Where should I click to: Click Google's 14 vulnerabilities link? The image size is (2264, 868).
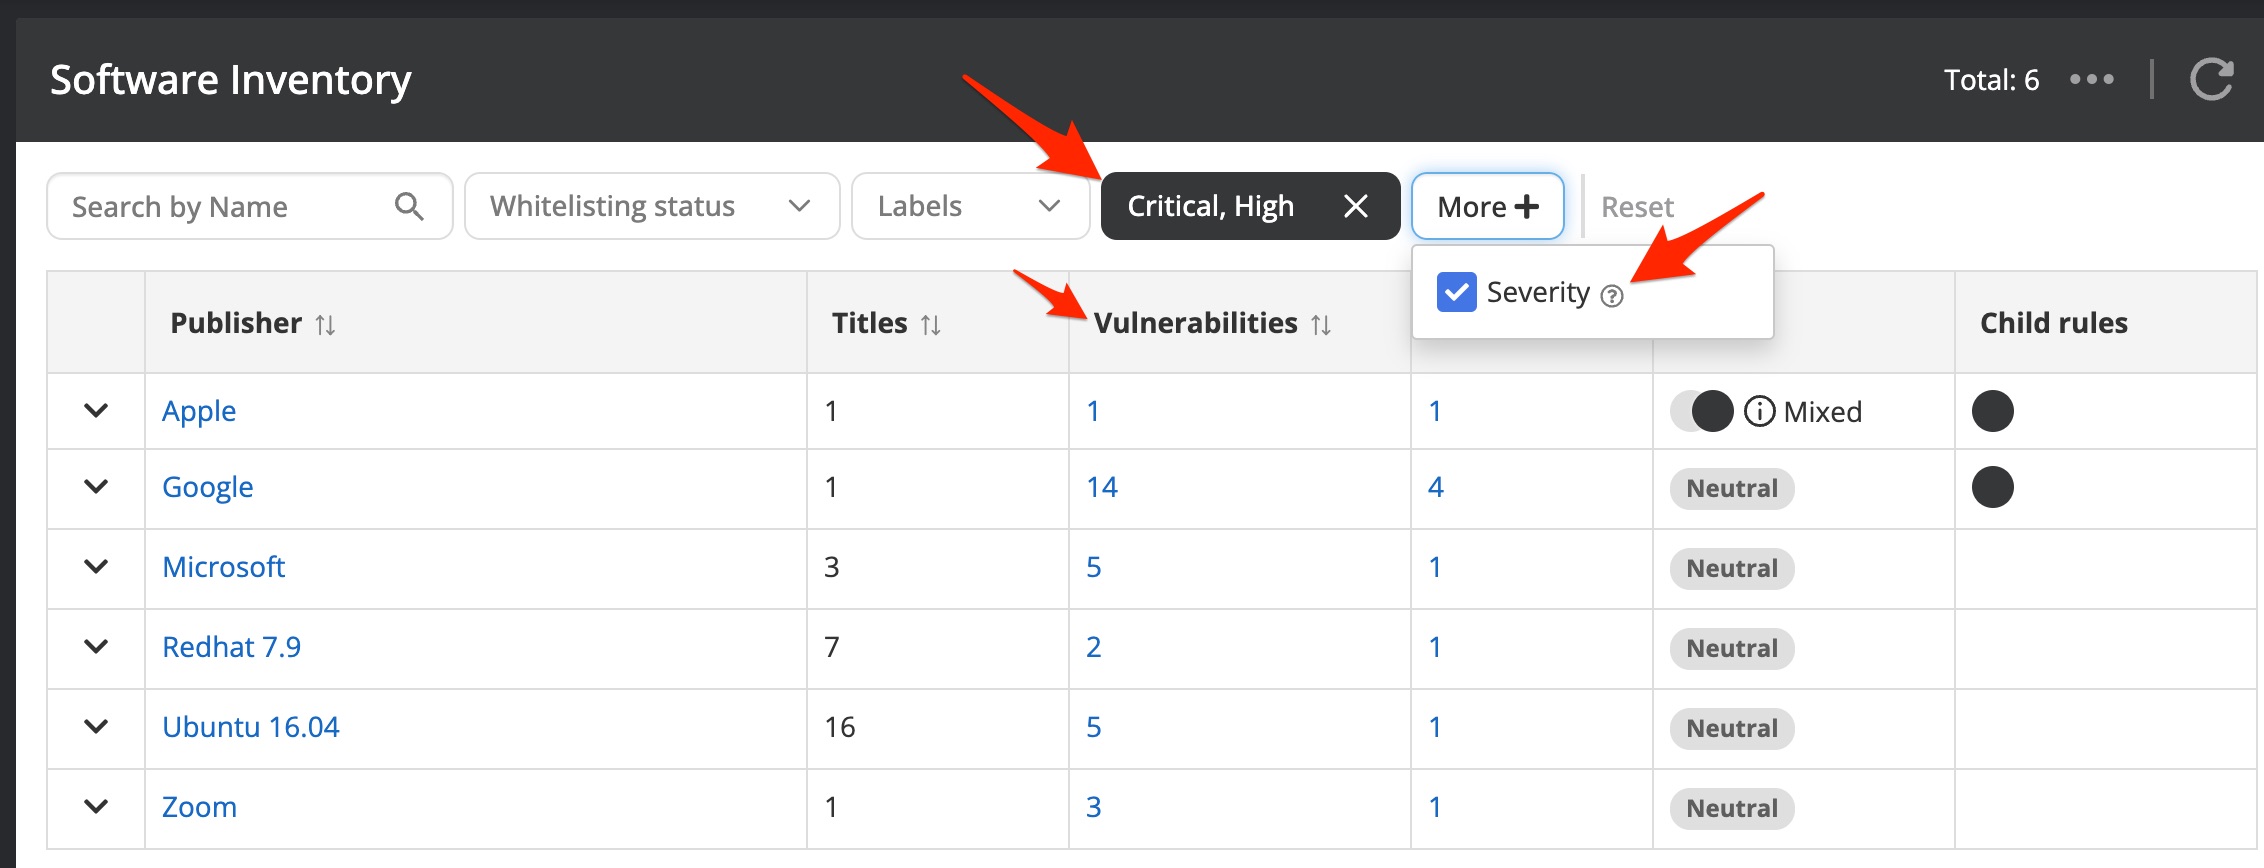coord(1102,487)
